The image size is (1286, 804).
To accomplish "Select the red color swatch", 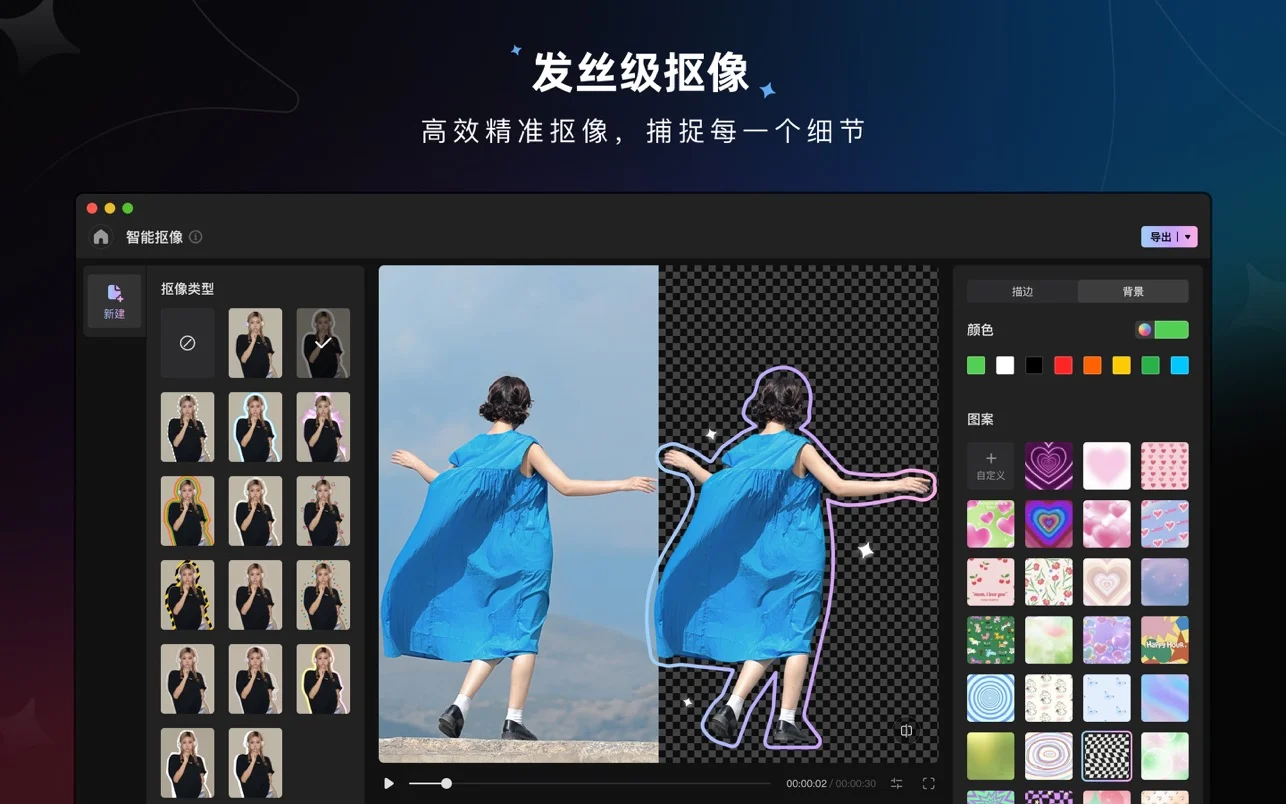I will click(x=1063, y=366).
